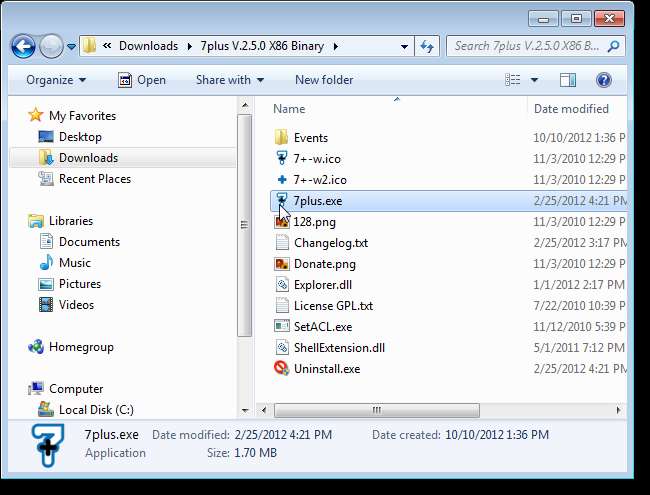Select Downloads in the address bar
650x495 pixels.
tap(148, 46)
